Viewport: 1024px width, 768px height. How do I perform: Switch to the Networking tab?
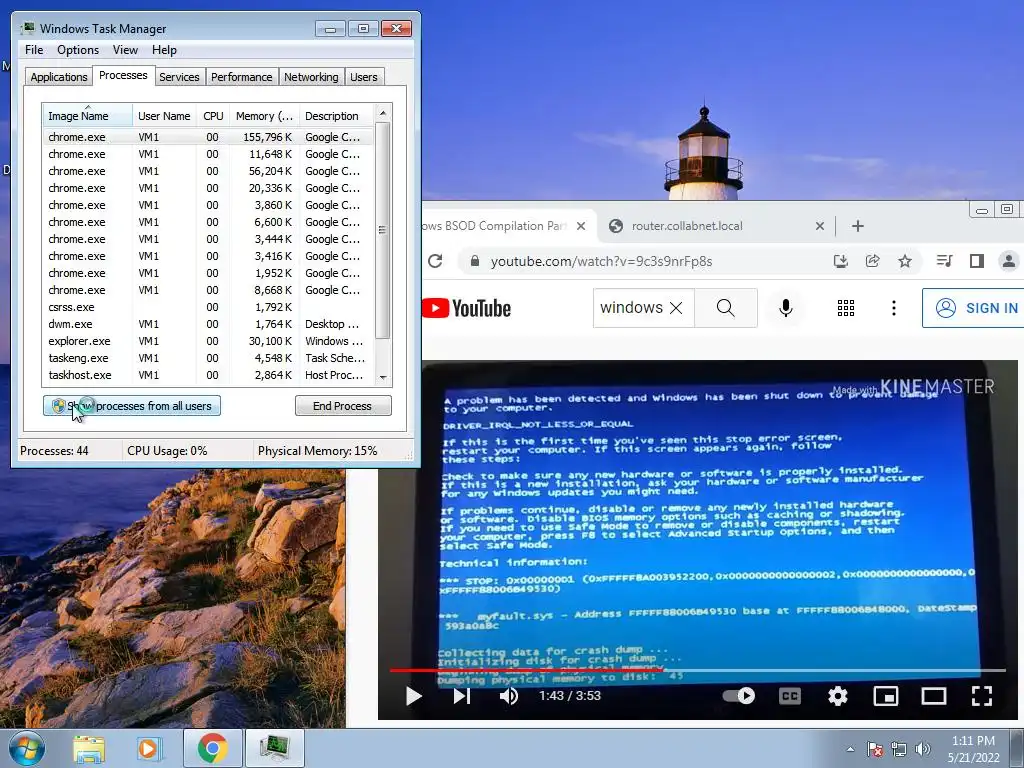[x=311, y=77]
